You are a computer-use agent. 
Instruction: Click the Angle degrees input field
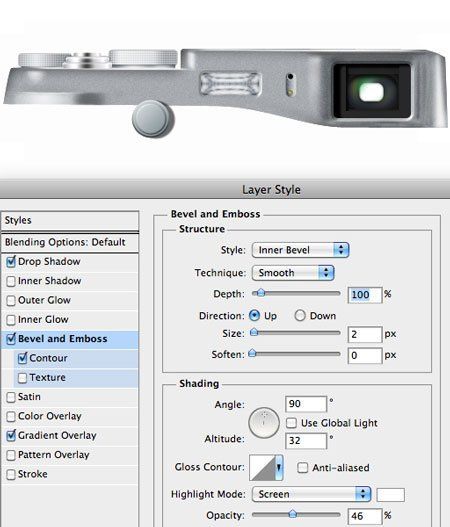pyautogui.click(x=306, y=404)
